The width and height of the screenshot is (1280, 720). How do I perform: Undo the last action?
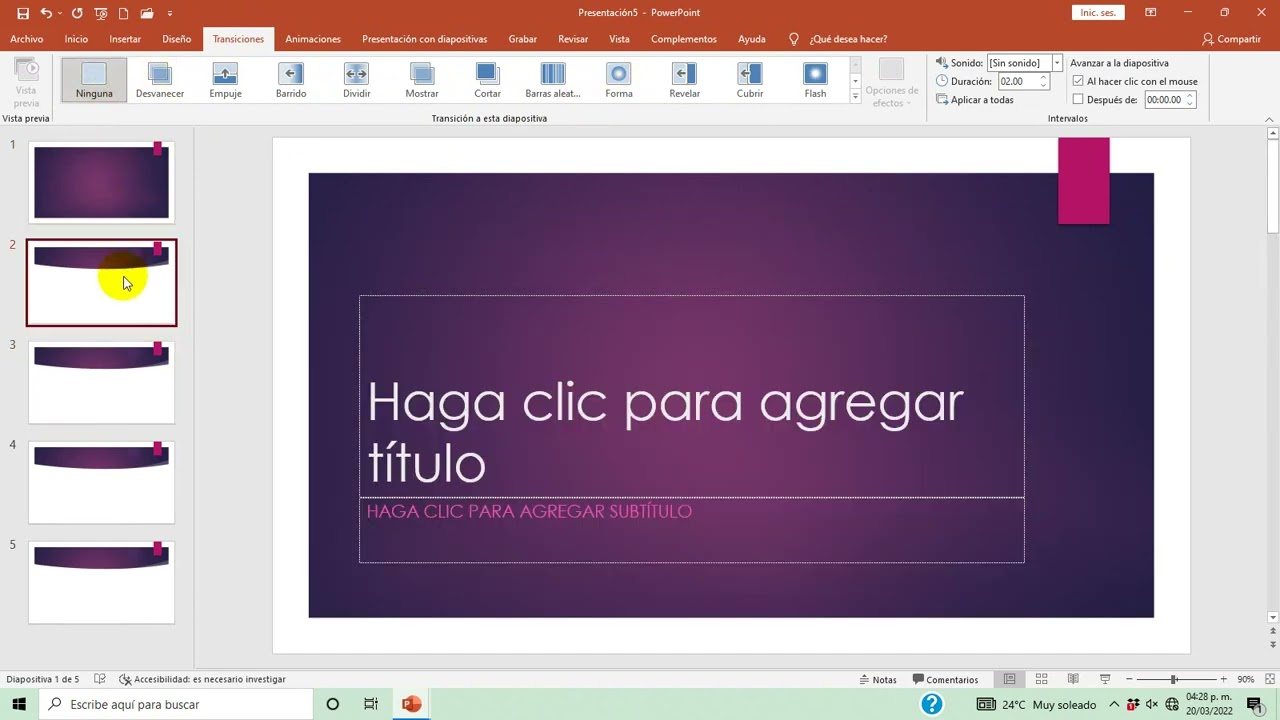pos(46,13)
